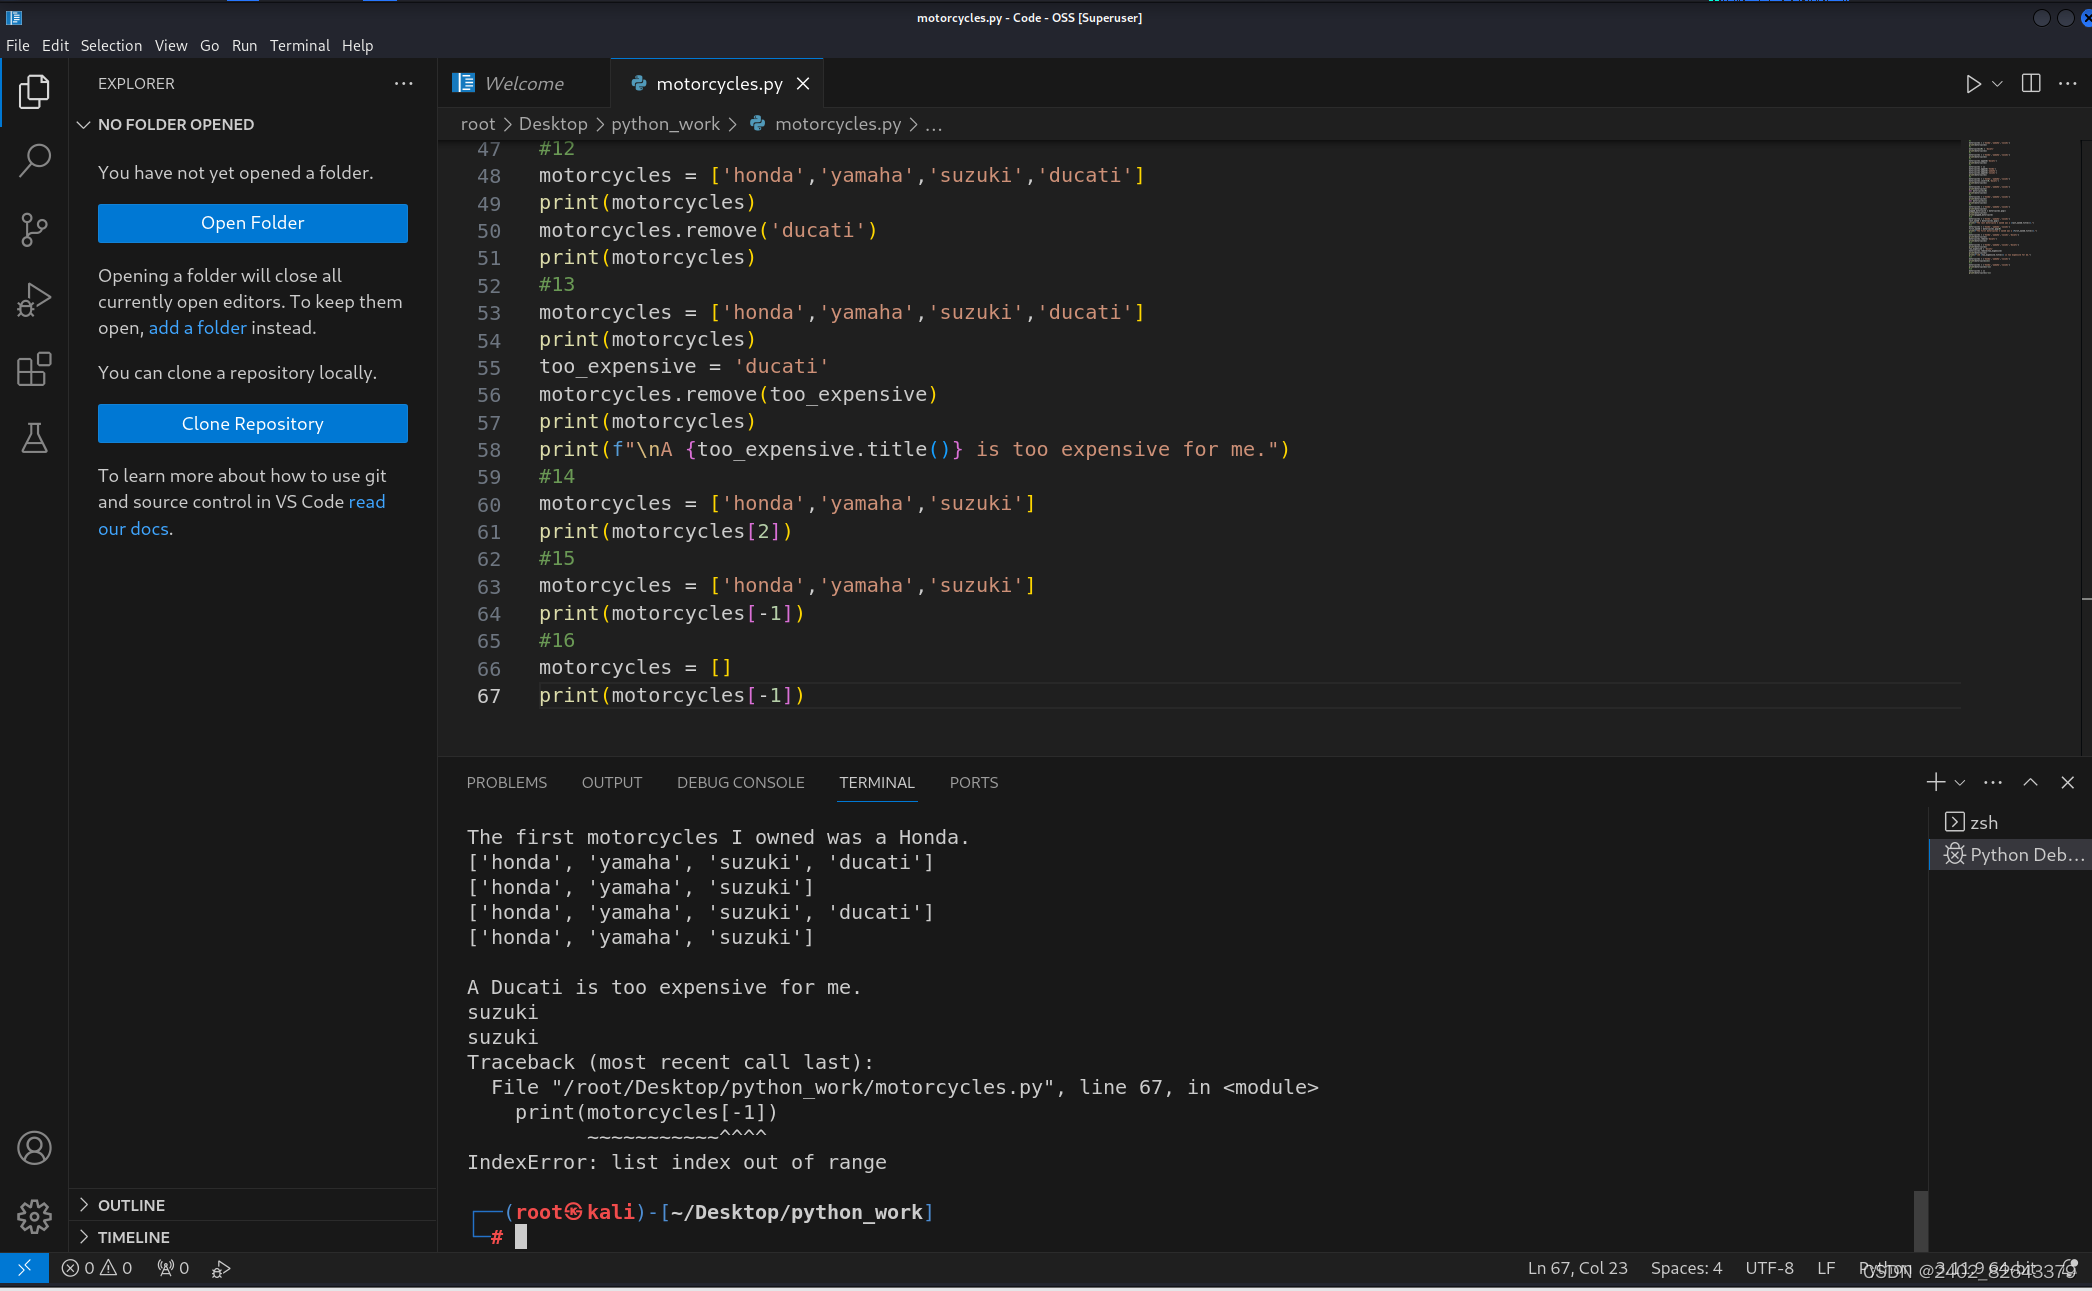Viewport: 2092px width, 1291px height.
Task: Switch to the OUTPUT panel tab
Action: click(x=612, y=782)
